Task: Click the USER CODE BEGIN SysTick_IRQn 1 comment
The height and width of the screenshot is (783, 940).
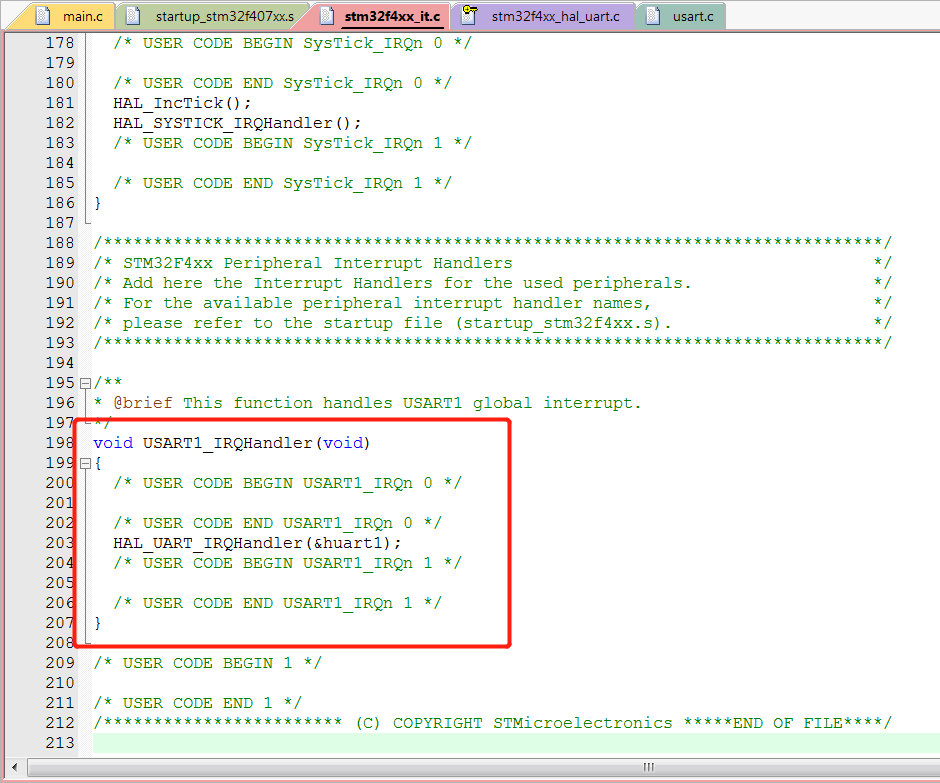Action: [293, 143]
